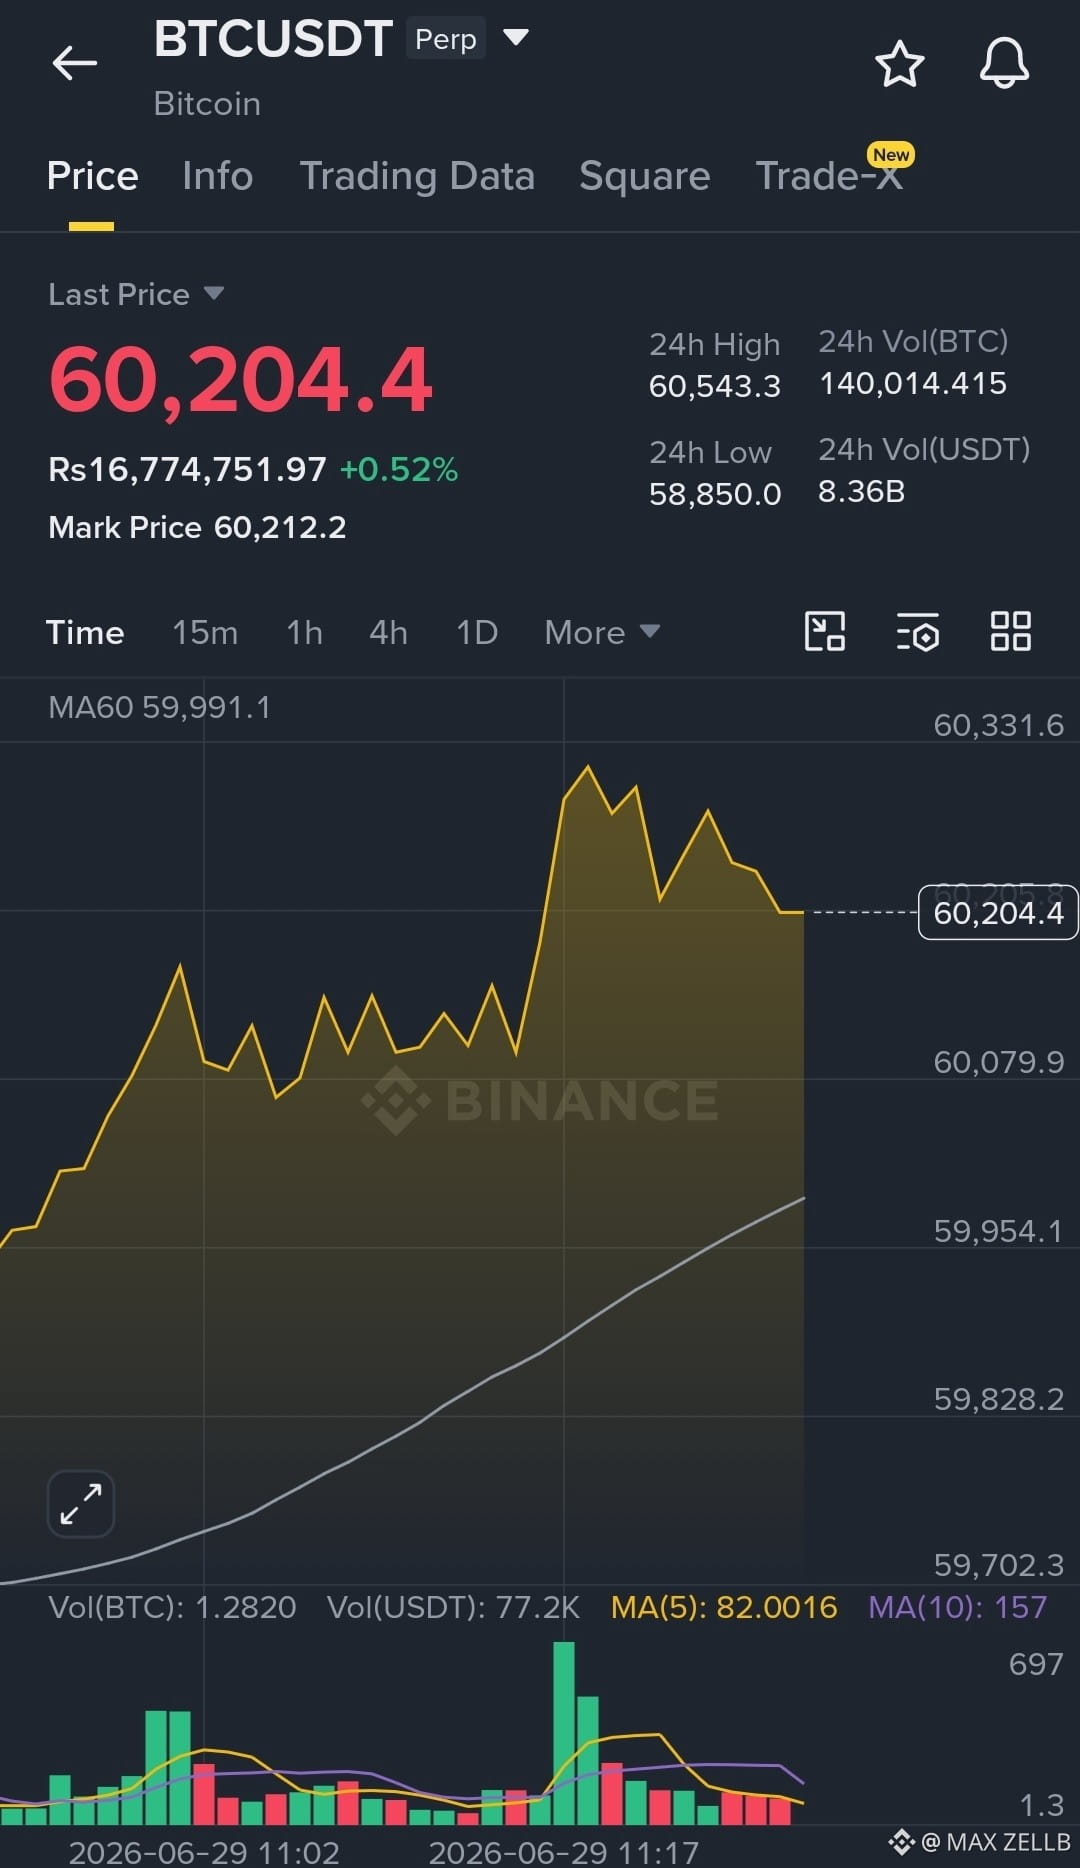Expand chart to fullscreen

(x=81, y=1503)
